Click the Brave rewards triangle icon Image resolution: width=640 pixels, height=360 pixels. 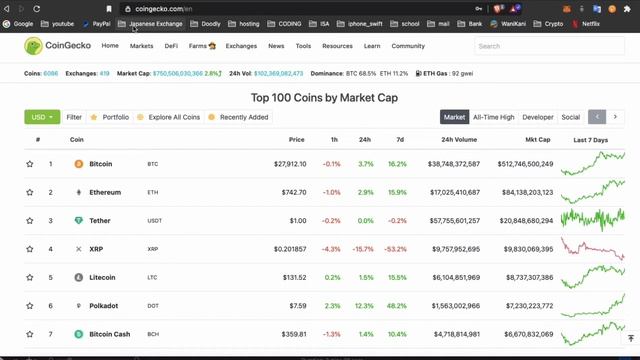[x=515, y=9]
